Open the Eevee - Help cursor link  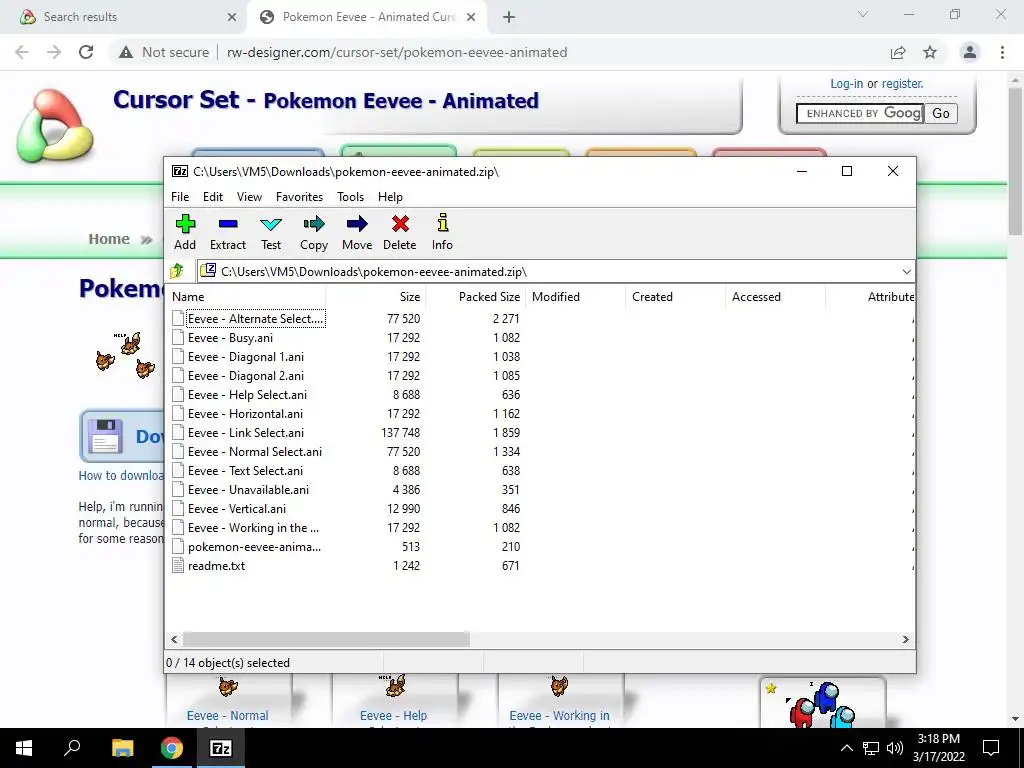coord(393,716)
